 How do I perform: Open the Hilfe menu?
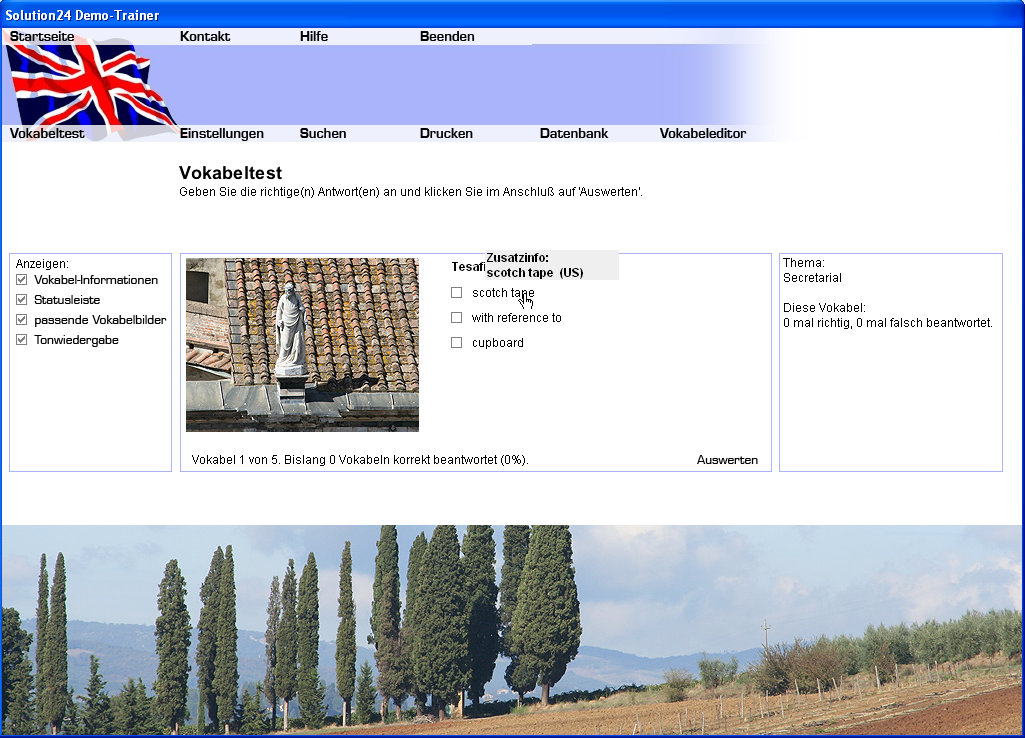click(314, 36)
